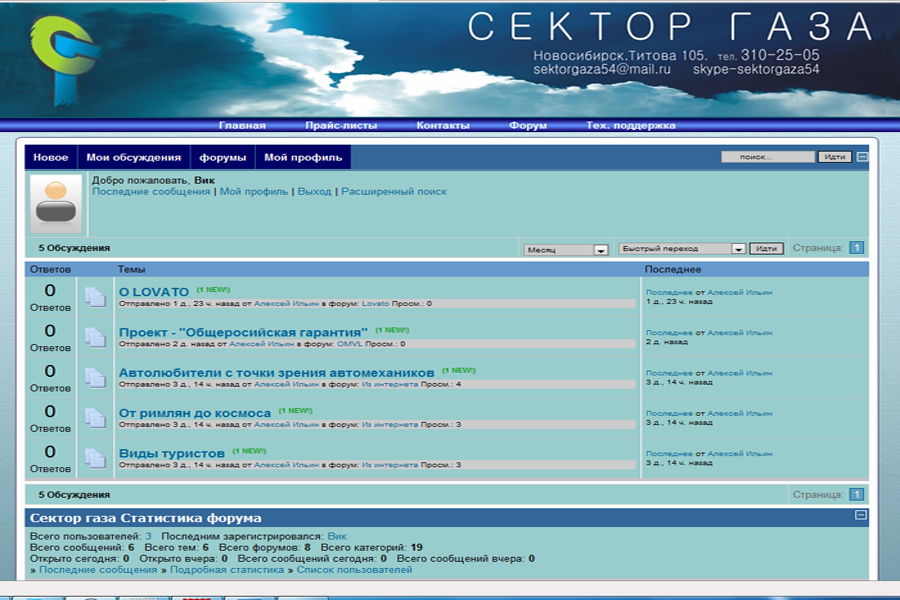The width and height of the screenshot is (900, 600).
Task: Switch to the Мой профиль tab
Action: [x=303, y=158]
